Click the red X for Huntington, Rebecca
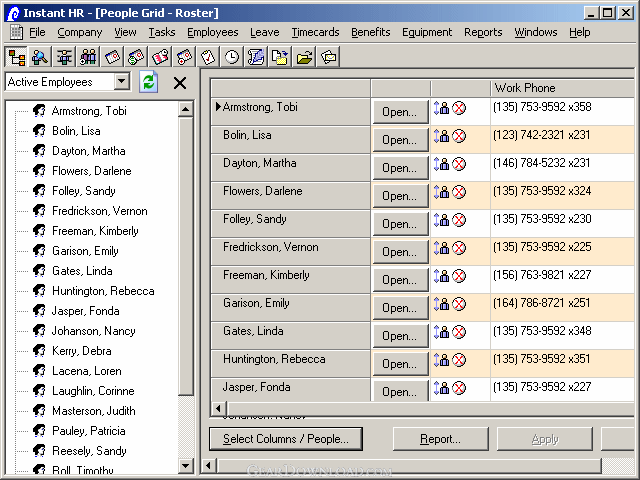This screenshot has width=640, height=480. point(459,360)
